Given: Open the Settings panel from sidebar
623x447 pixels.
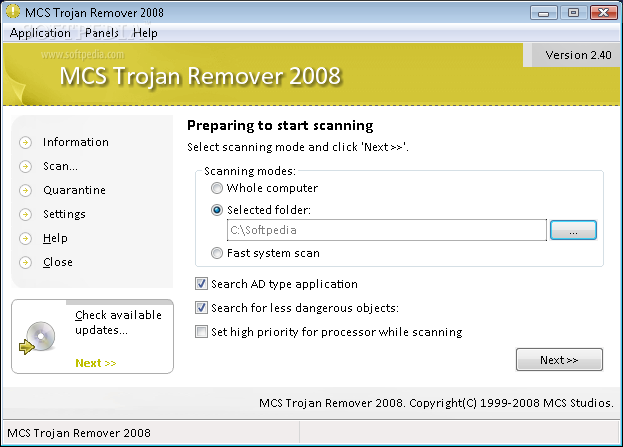Looking at the screenshot, I should [x=64, y=214].
